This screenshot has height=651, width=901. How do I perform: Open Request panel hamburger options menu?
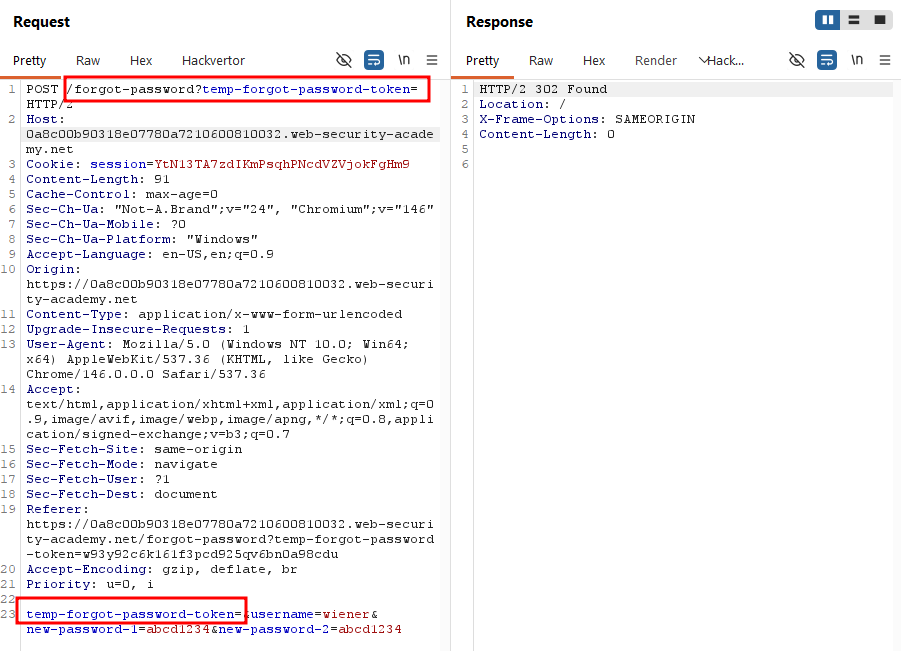432,60
